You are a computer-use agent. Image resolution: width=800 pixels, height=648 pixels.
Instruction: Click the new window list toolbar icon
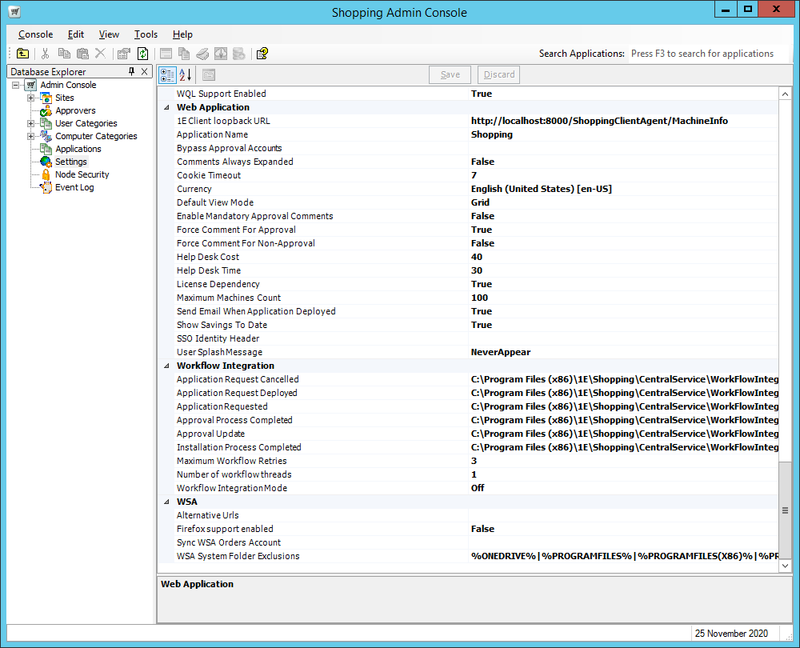tap(166, 54)
